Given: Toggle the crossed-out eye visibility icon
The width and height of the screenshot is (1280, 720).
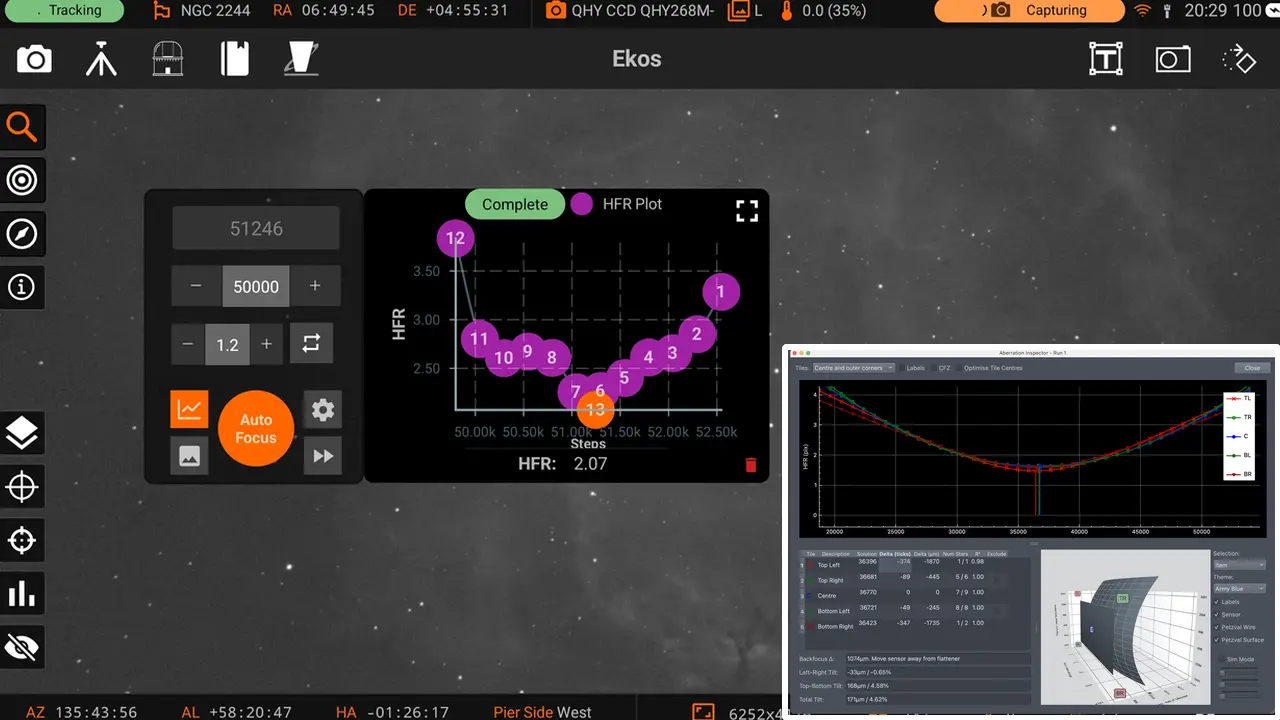Looking at the screenshot, I should point(22,648).
